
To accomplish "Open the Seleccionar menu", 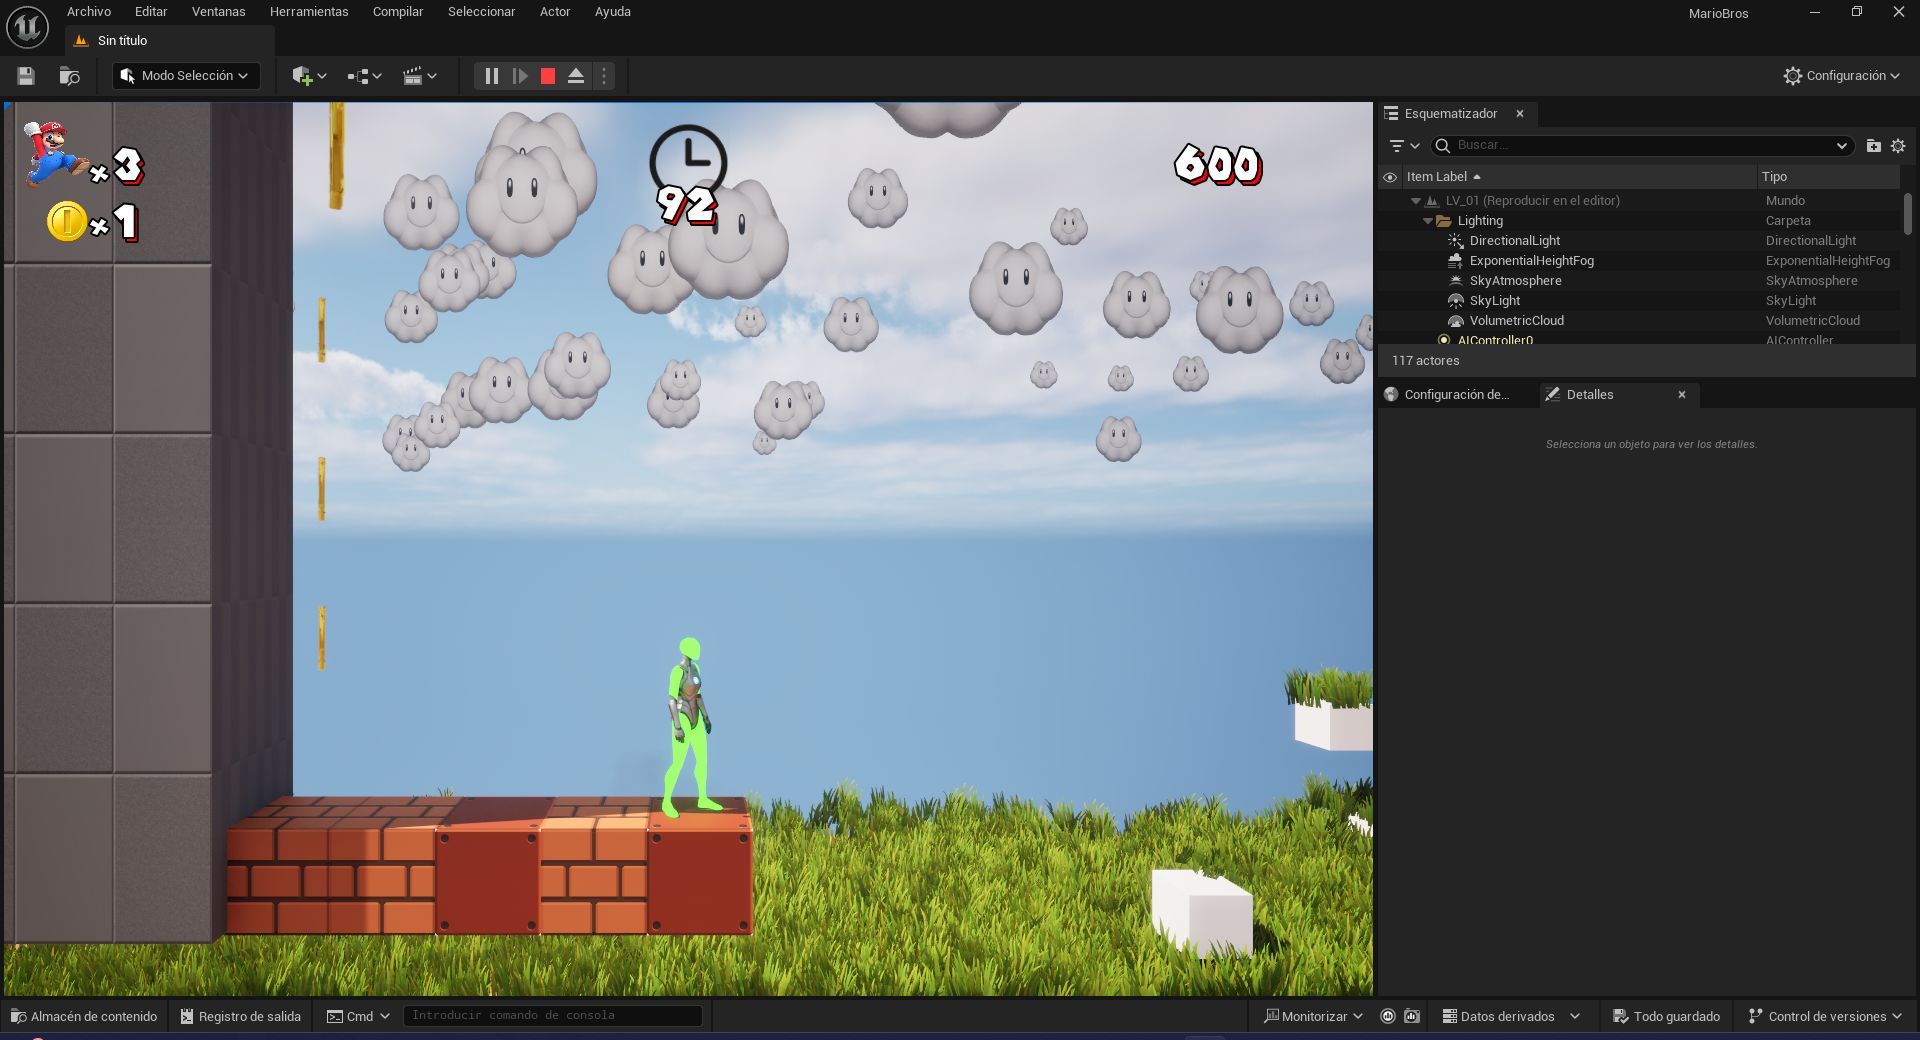I will click(481, 12).
